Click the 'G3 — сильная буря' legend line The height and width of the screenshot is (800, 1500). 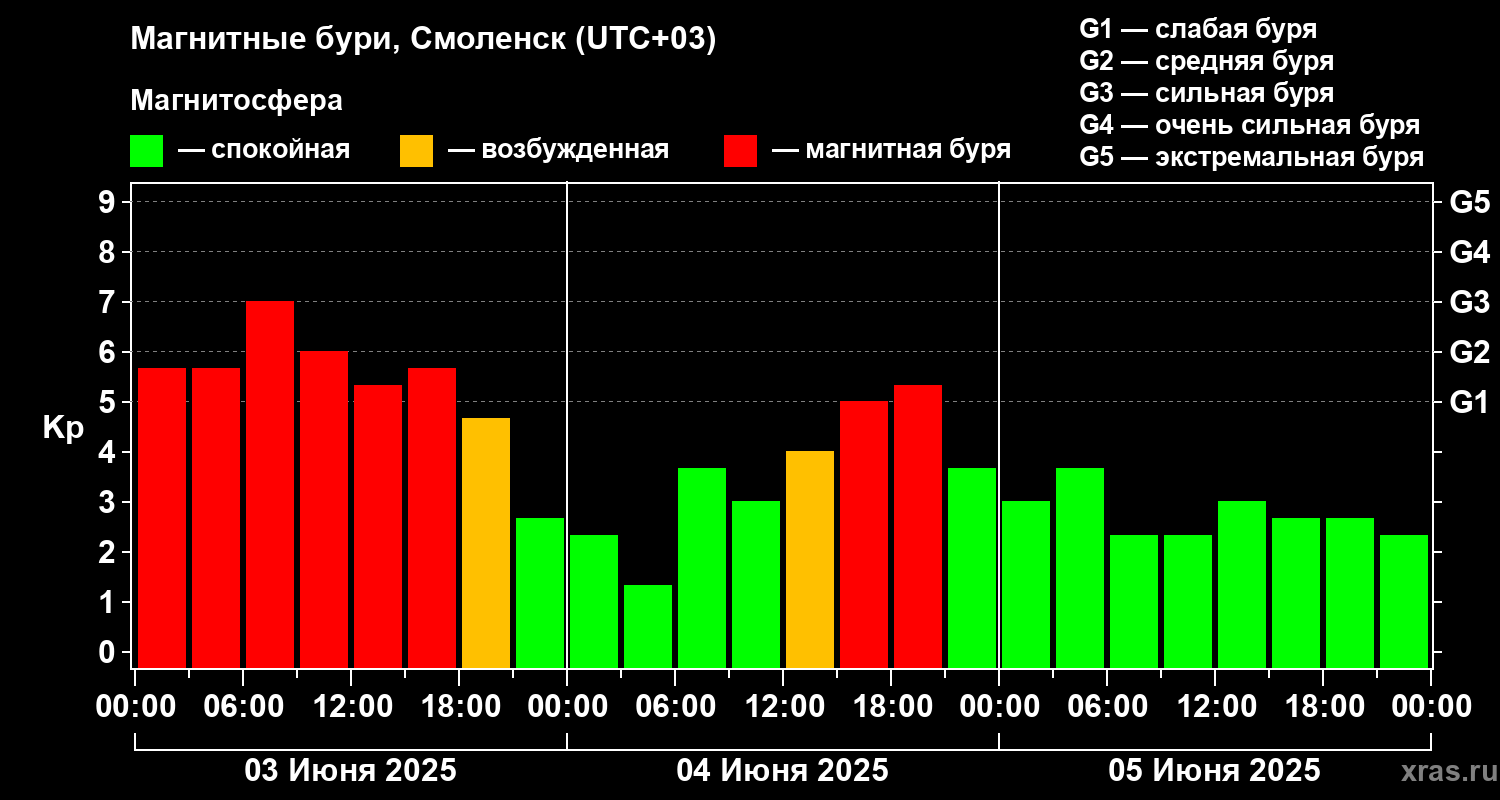pos(1206,93)
